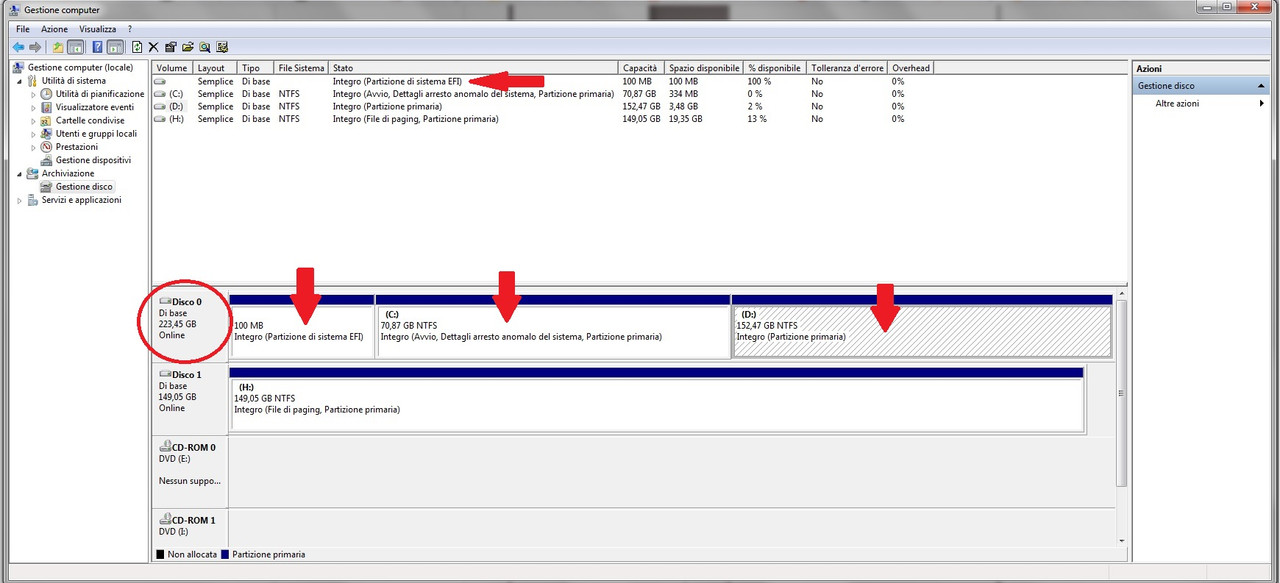This screenshot has height=583, width=1280.
Task: Click the Prestazioni icon in the tree
Action: point(47,147)
